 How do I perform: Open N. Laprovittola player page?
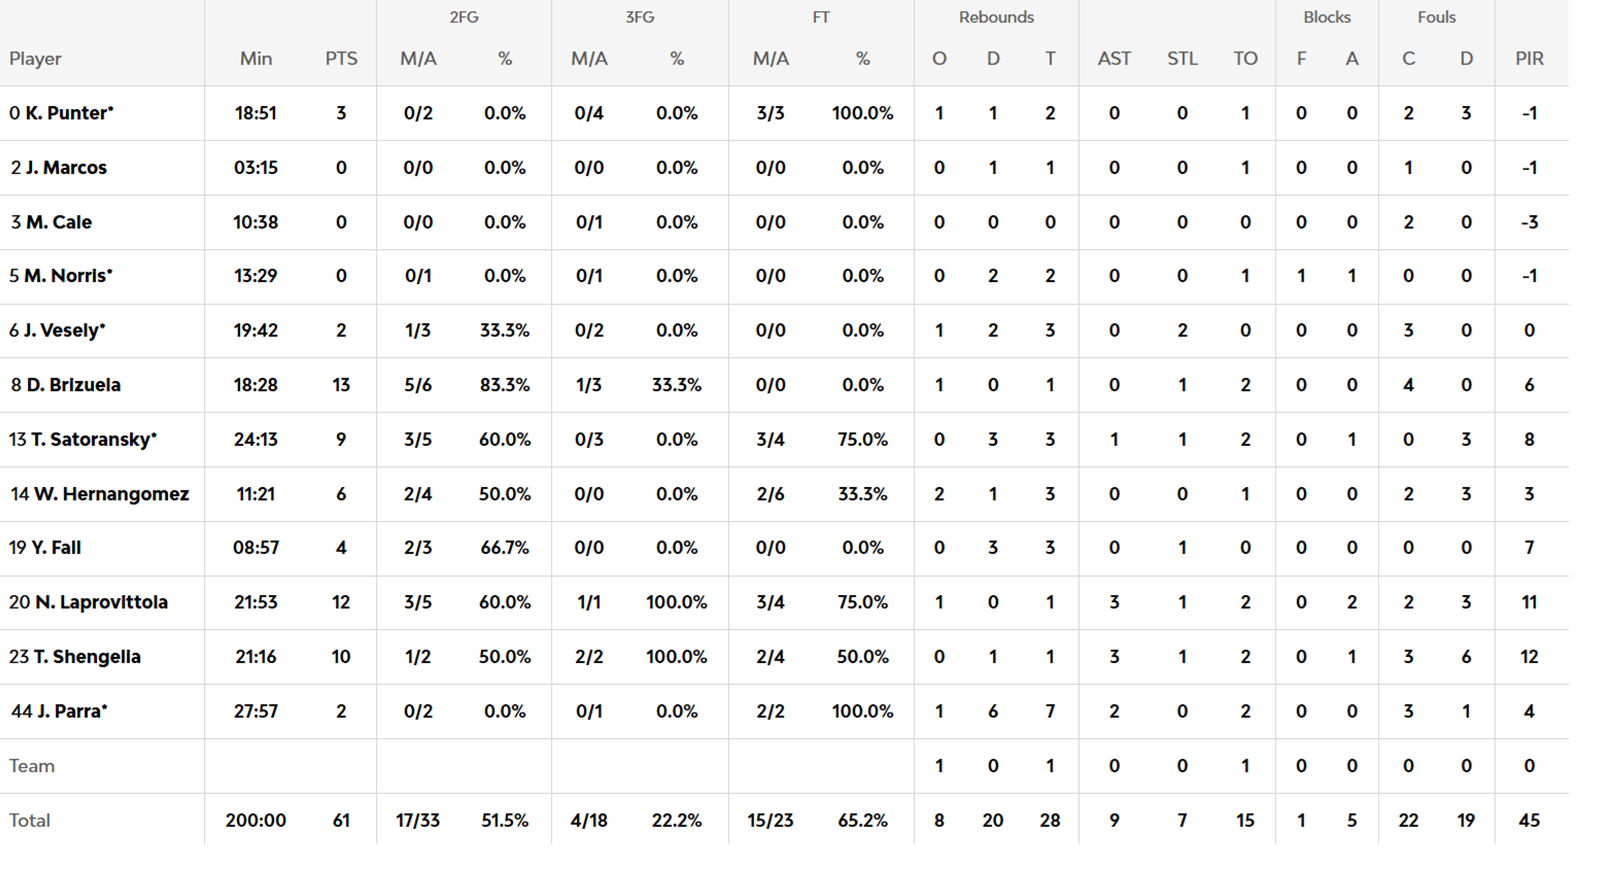101,602
